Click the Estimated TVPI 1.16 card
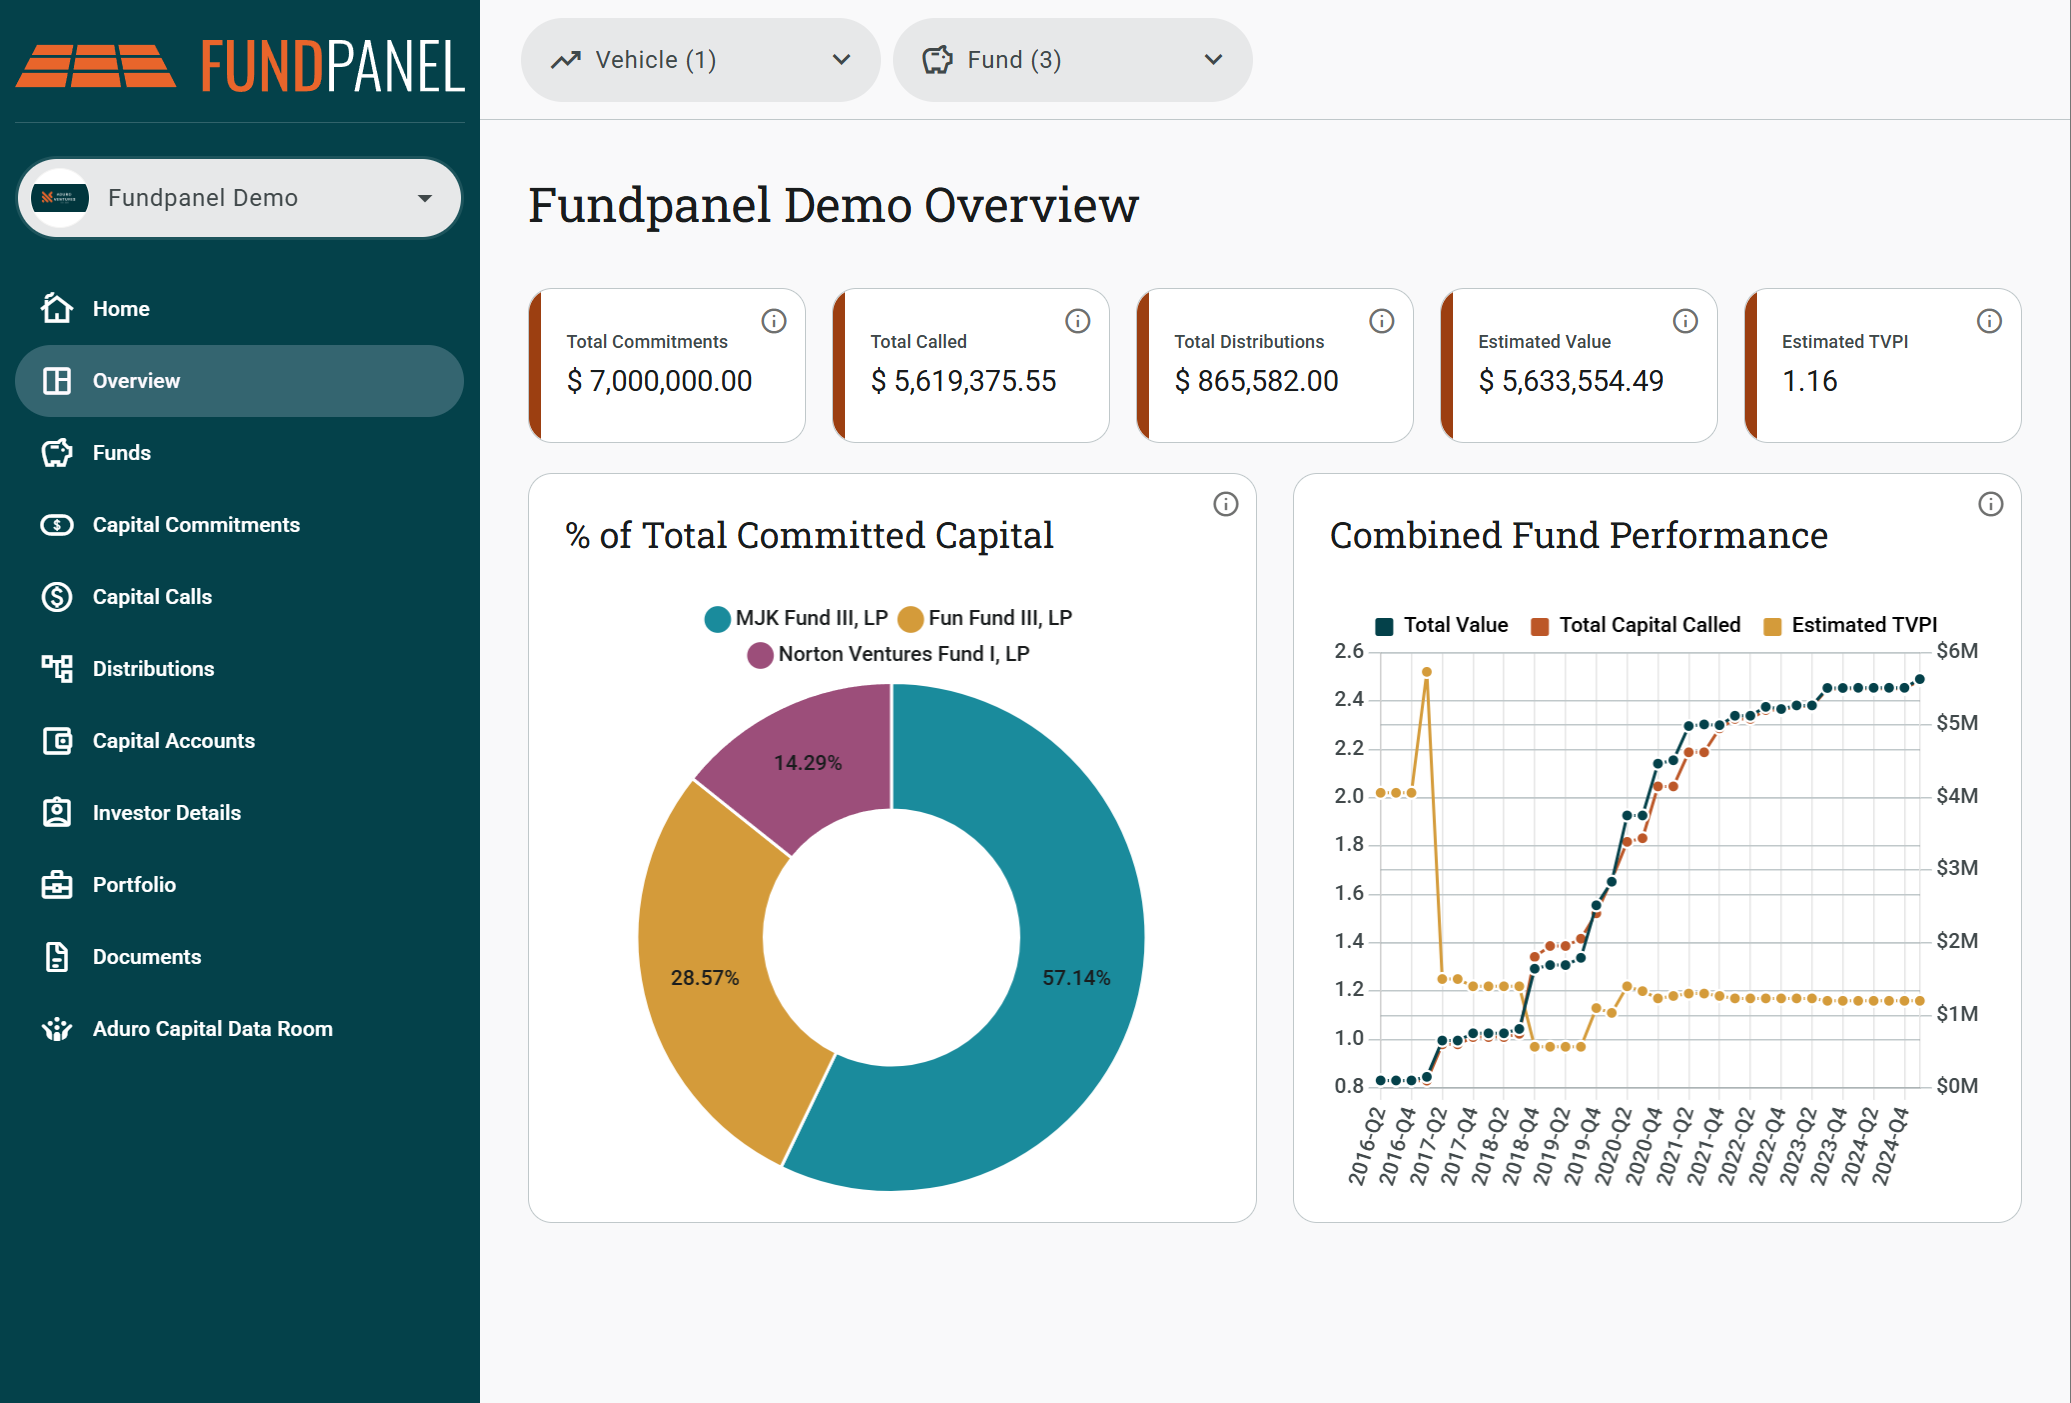This screenshot has height=1403, width=2071. click(x=1883, y=365)
